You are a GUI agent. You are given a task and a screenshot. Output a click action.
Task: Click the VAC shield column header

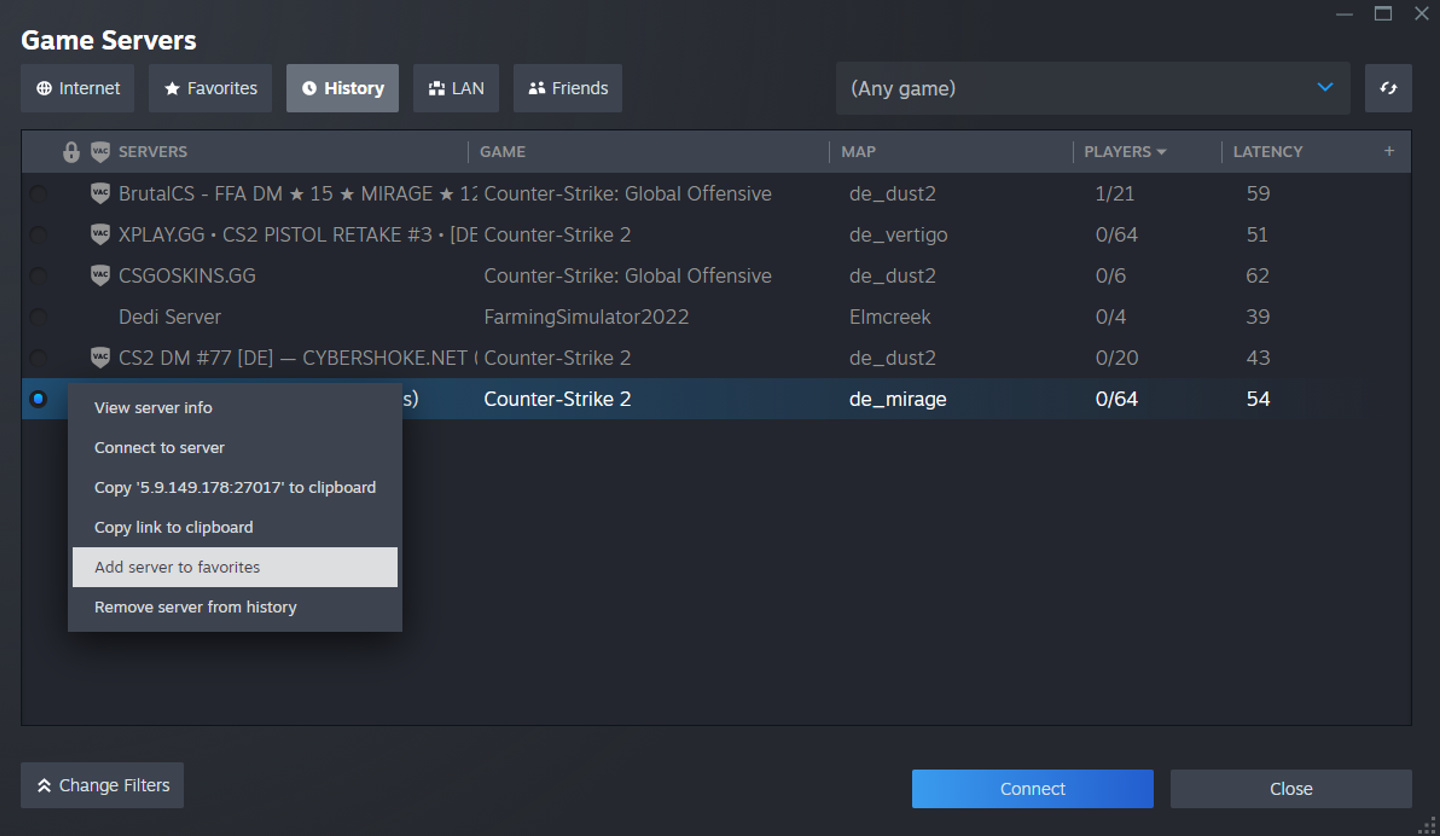pyautogui.click(x=100, y=151)
